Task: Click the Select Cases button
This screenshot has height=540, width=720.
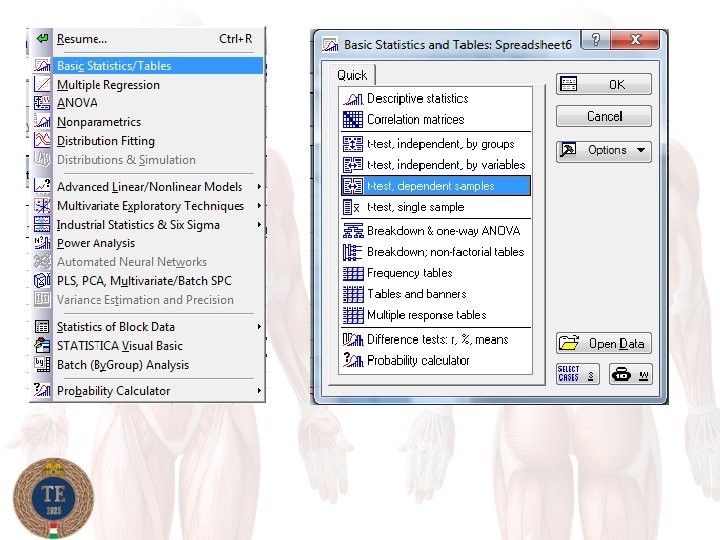Action: click(x=578, y=374)
